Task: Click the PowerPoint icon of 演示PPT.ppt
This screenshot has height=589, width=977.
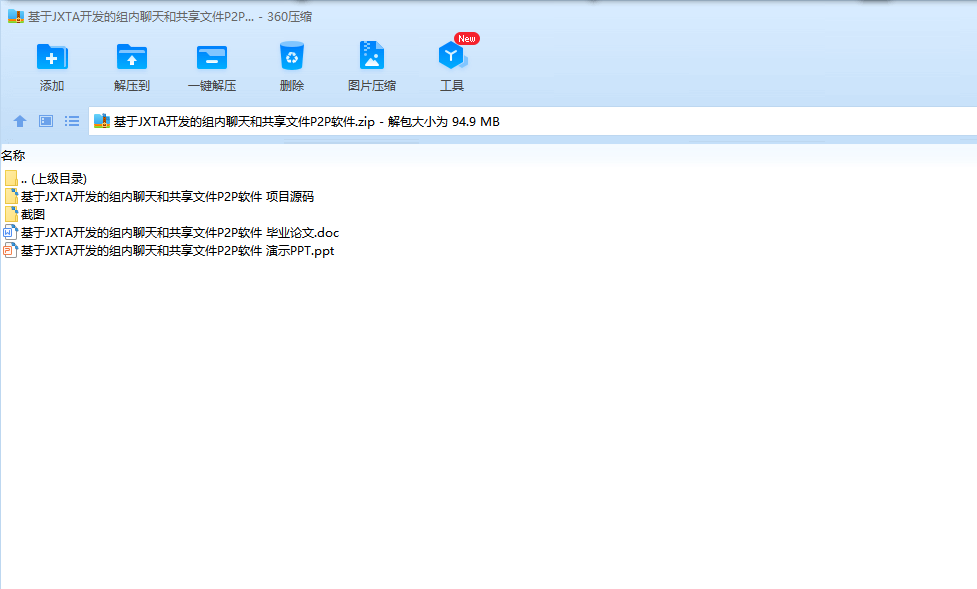Action: click(x=10, y=251)
